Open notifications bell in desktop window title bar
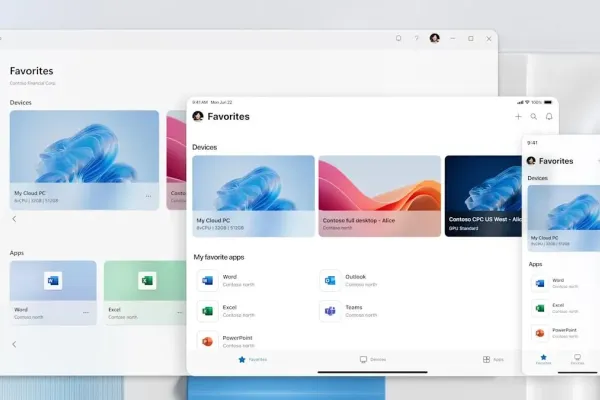 [x=398, y=38]
